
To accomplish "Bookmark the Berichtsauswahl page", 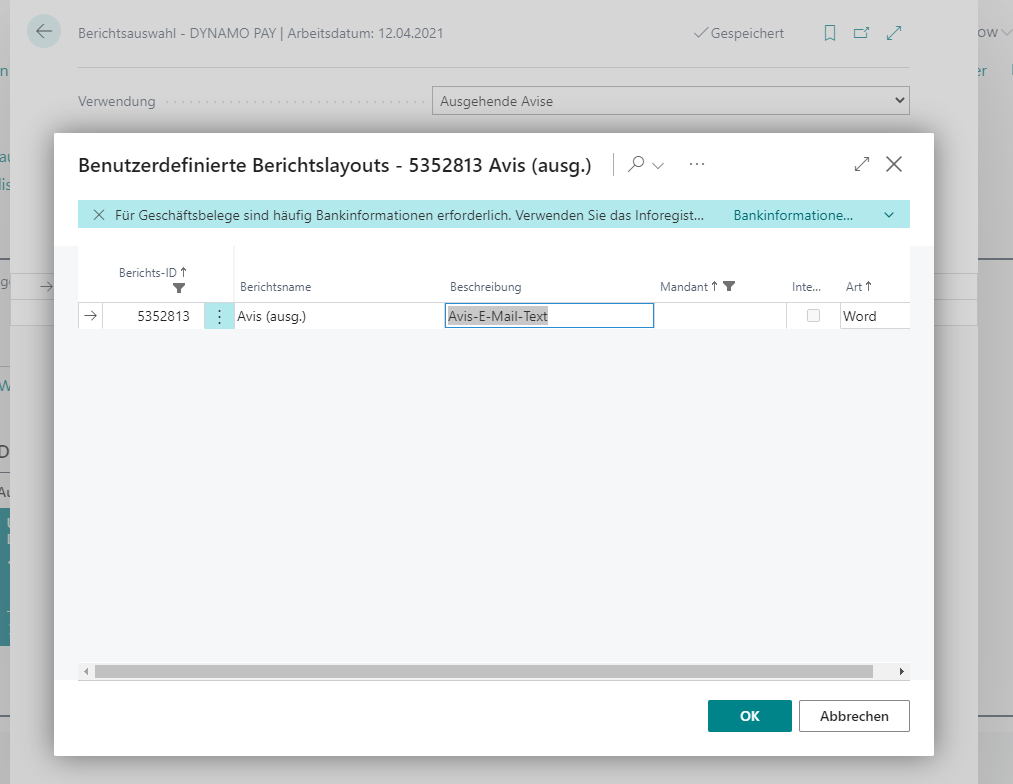I will [829, 32].
